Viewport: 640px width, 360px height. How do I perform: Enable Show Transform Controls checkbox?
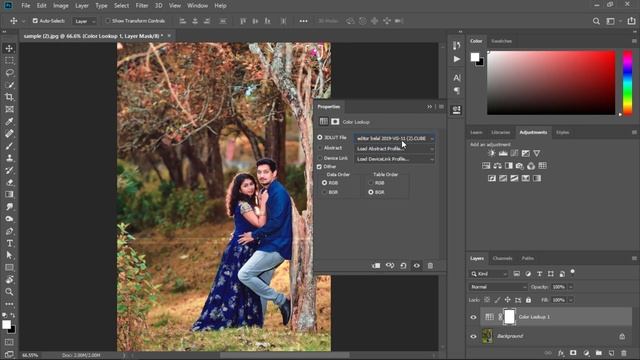pos(108,21)
